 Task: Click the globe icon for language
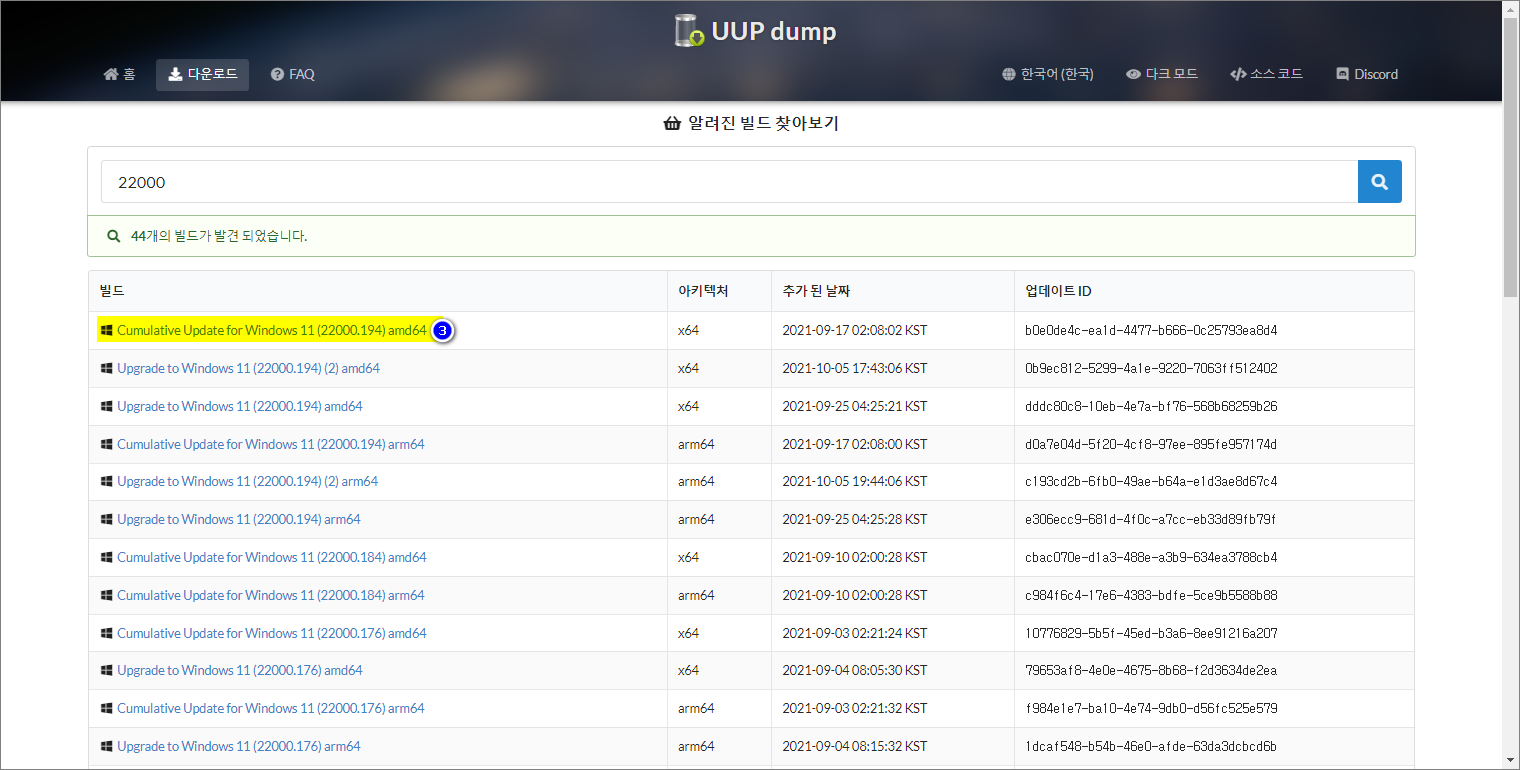pos(1009,74)
